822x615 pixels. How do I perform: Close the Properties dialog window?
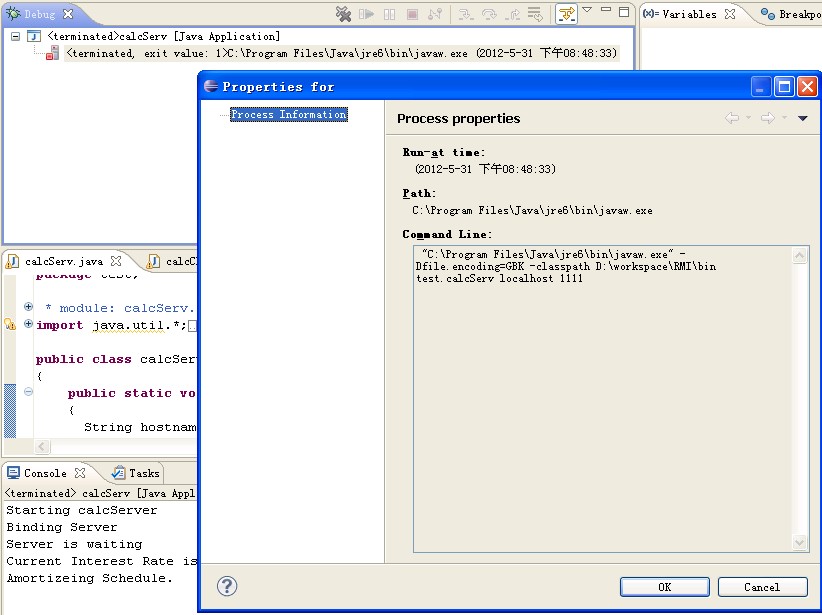coord(807,87)
